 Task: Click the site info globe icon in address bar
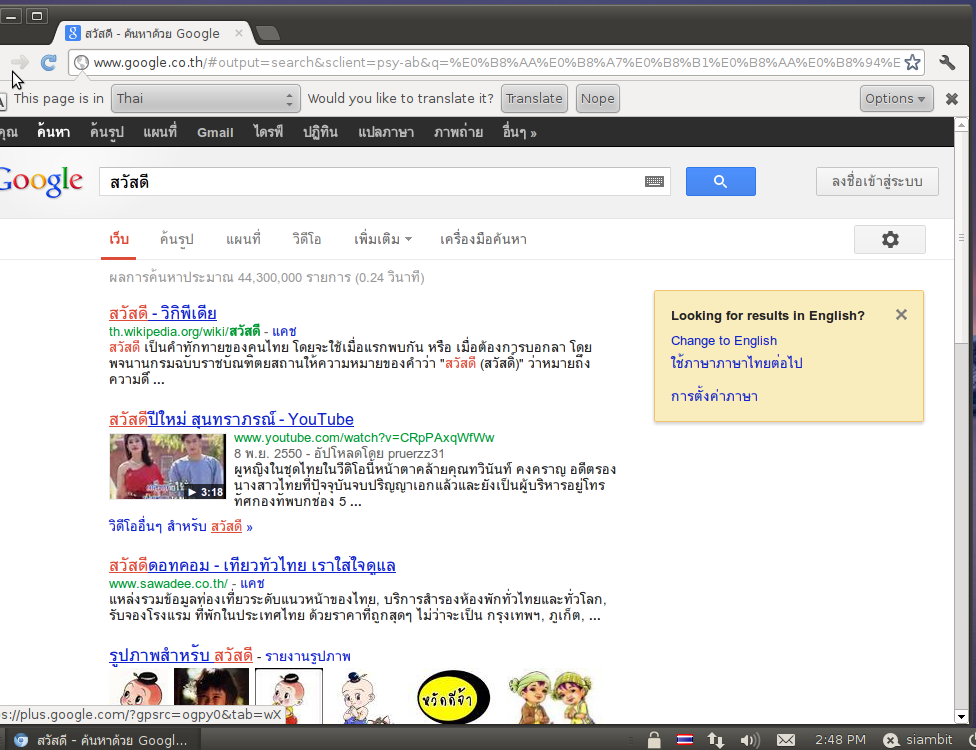82,62
